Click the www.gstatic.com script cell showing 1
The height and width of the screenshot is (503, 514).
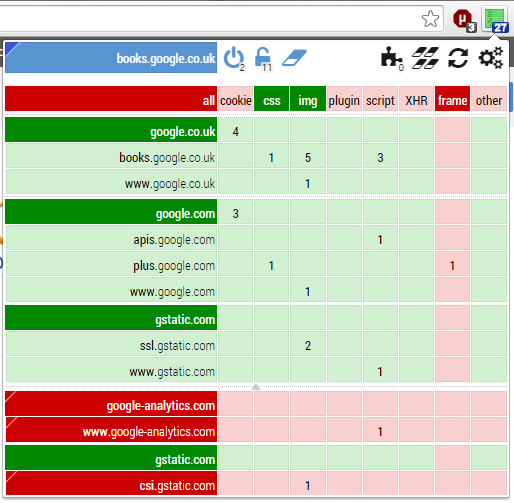click(x=380, y=370)
